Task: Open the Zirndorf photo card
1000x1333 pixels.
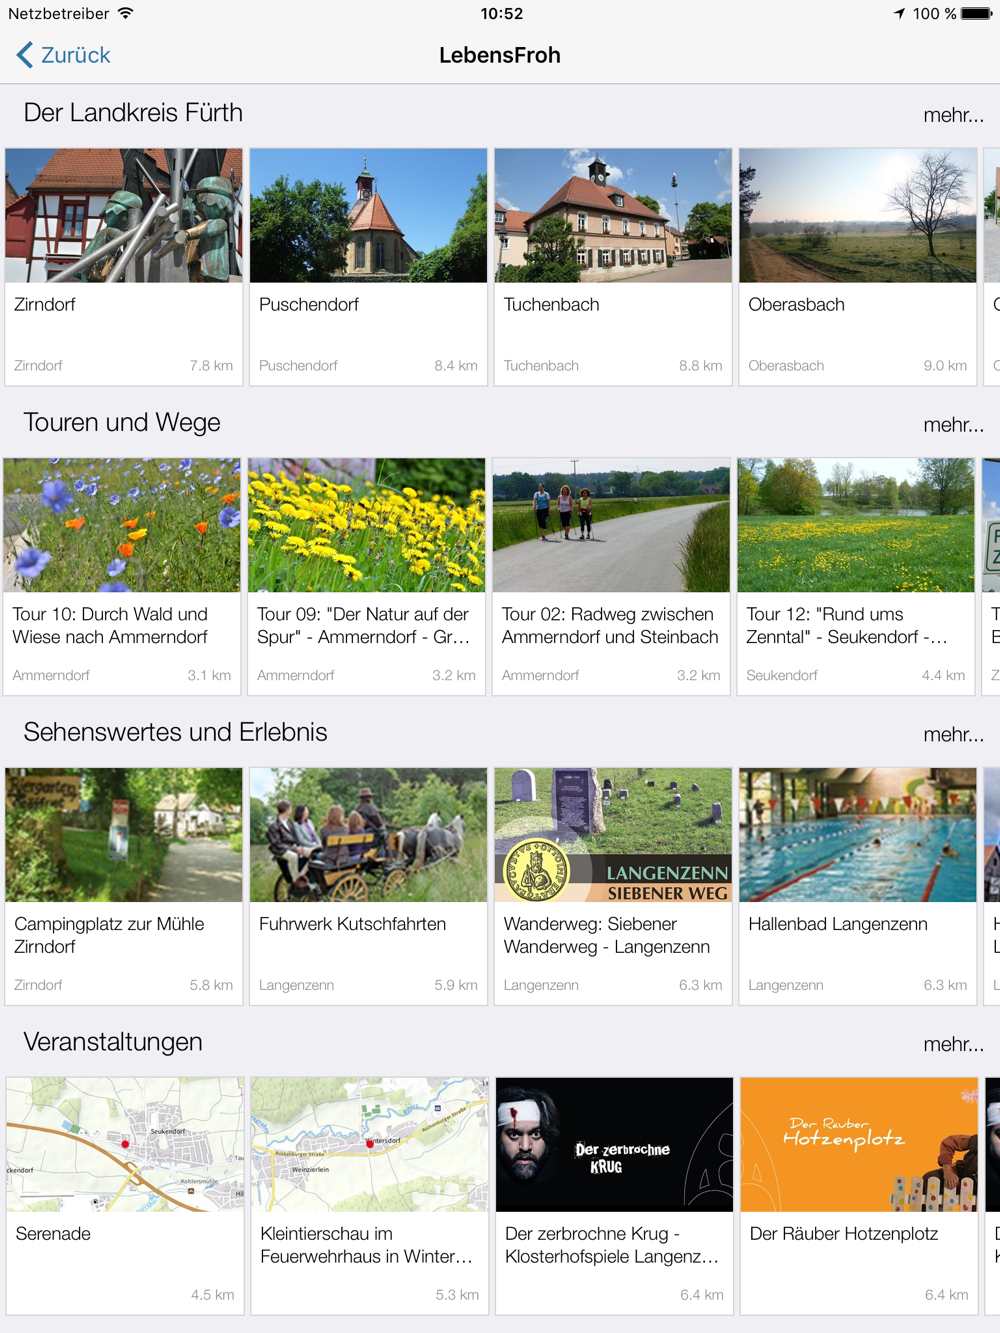Action: (124, 215)
